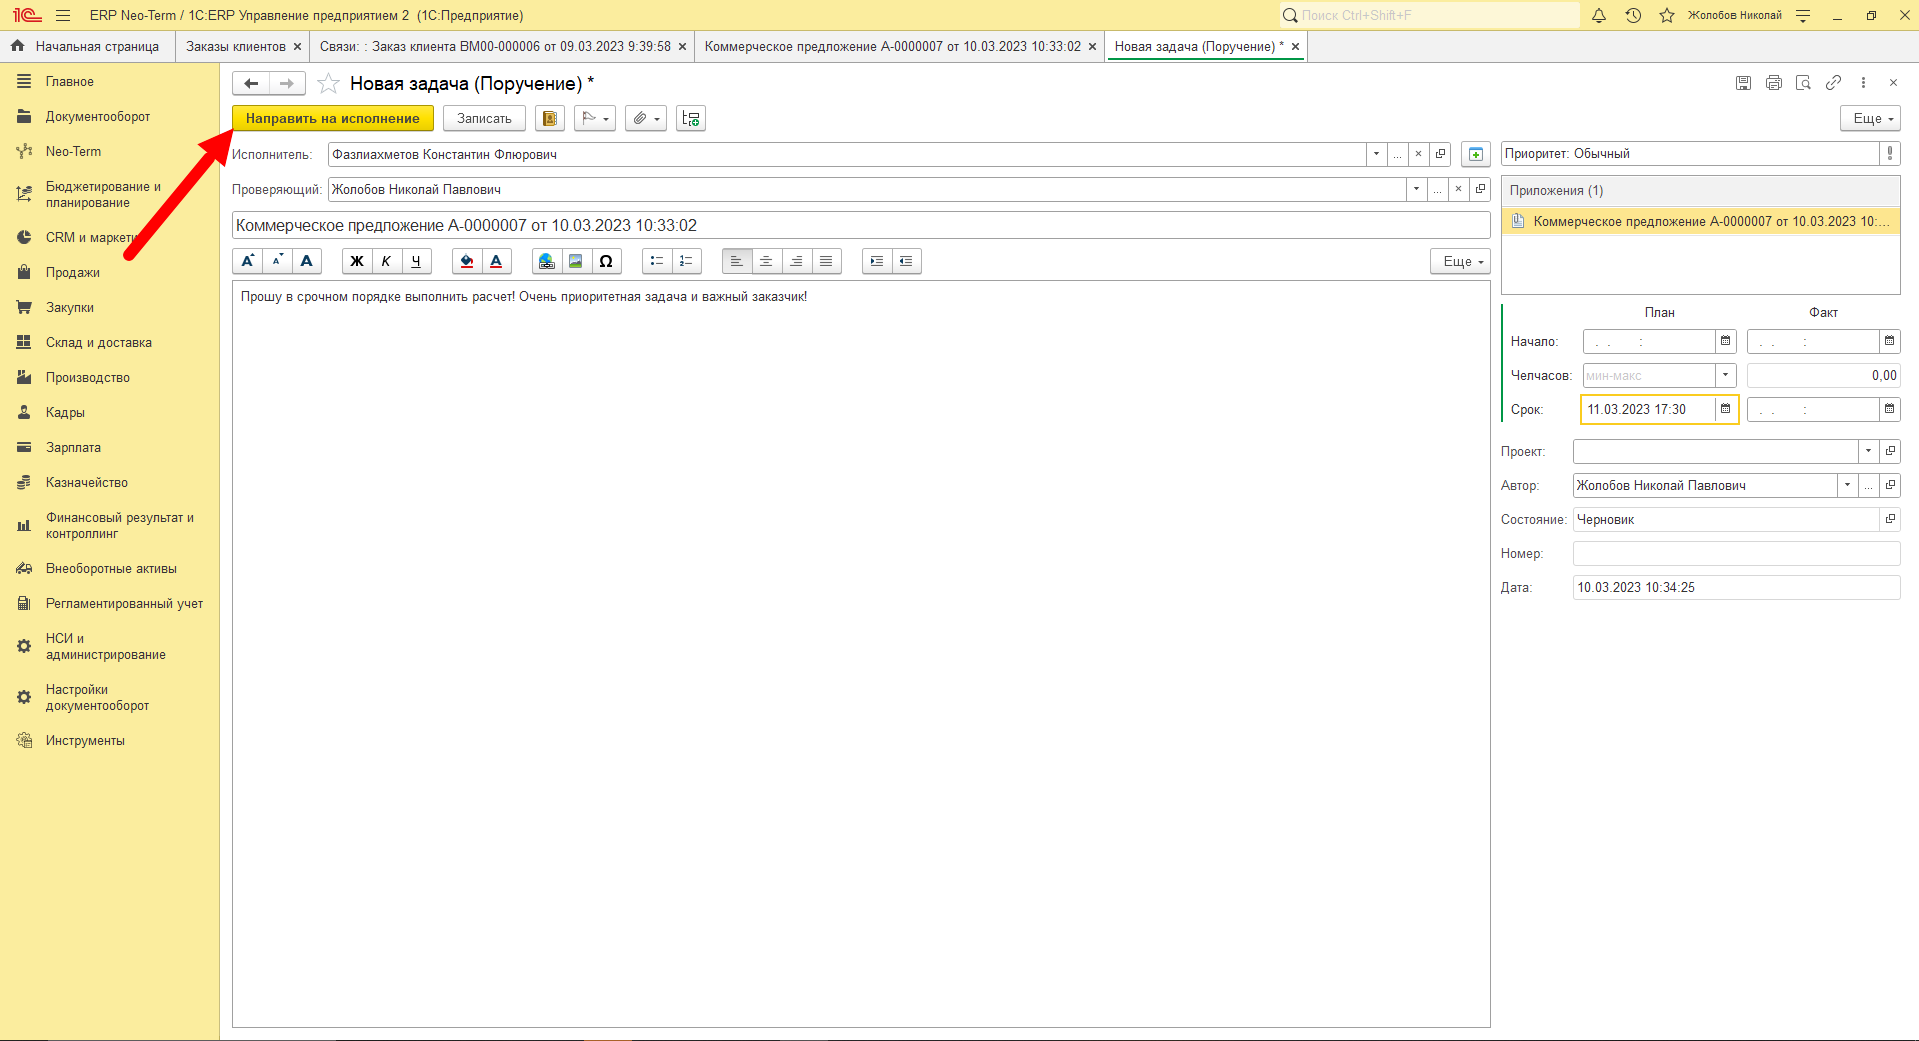
Task: Insert special symbol with Omega icon
Action: pyautogui.click(x=606, y=261)
